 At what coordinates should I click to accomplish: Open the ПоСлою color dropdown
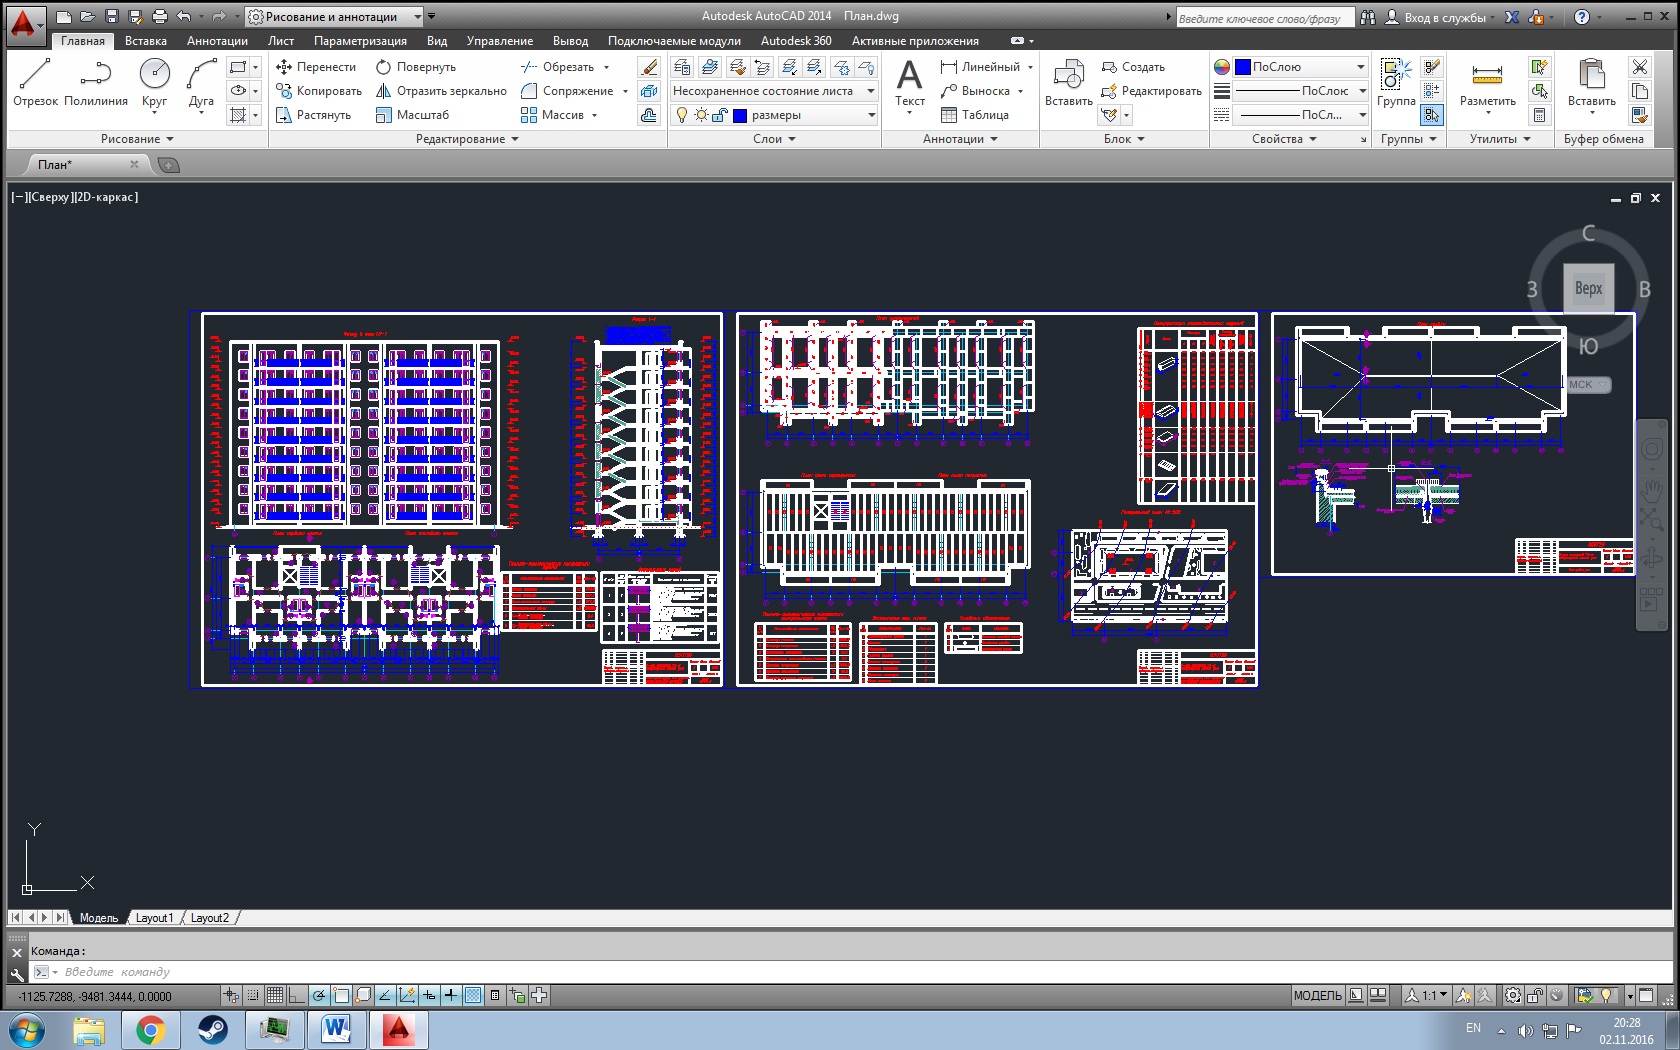tap(1301, 67)
